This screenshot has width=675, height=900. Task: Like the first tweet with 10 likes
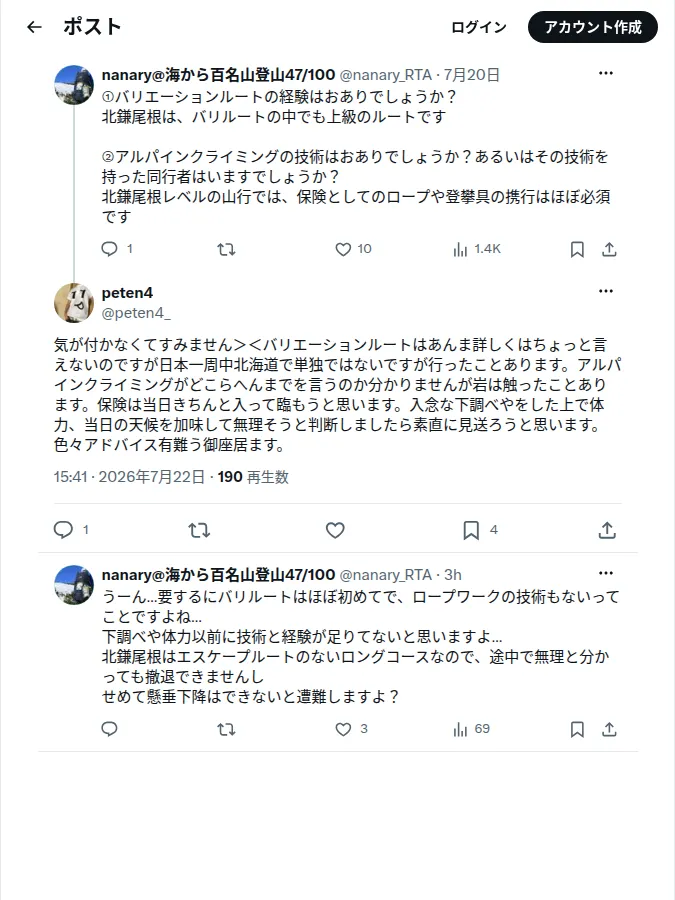coord(343,249)
